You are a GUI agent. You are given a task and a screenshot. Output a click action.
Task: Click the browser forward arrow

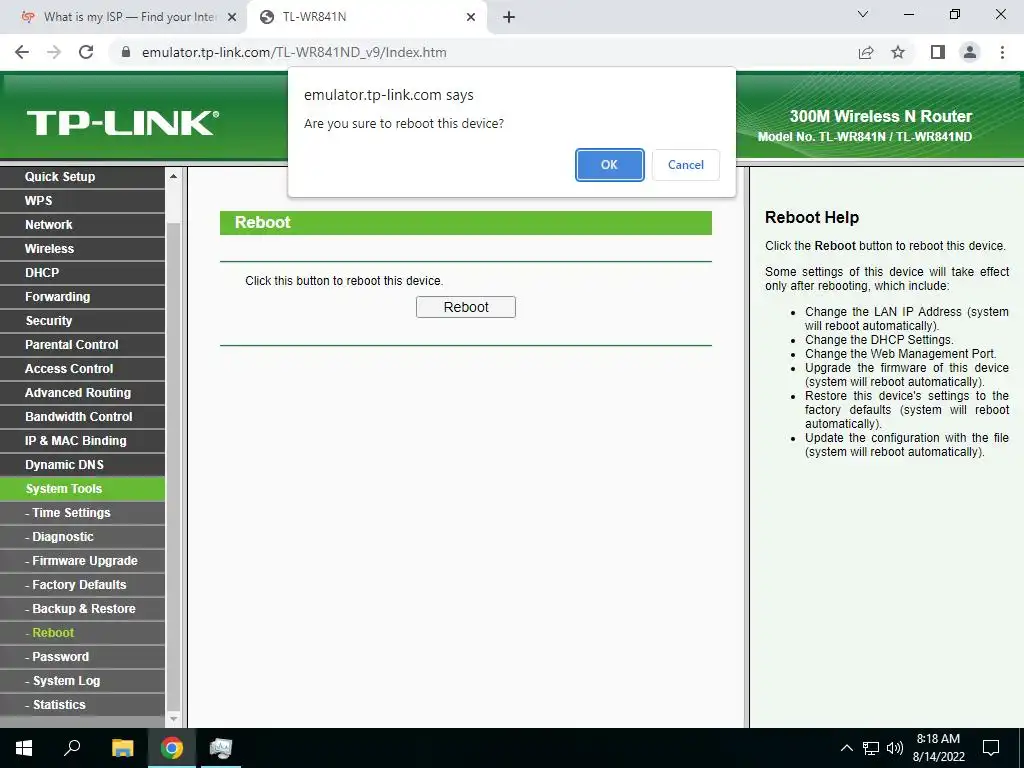pos(54,52)
